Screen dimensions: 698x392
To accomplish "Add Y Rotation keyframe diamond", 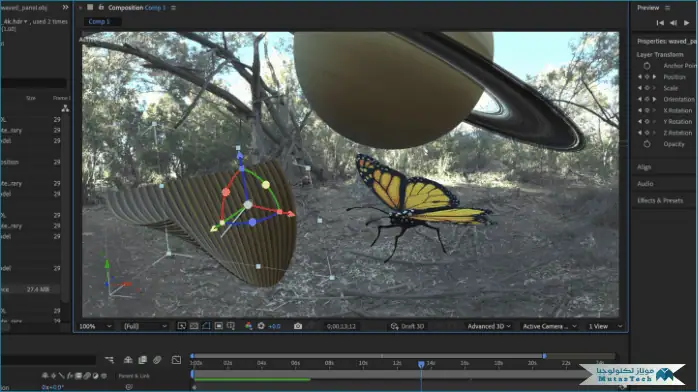I will point(647,121).
